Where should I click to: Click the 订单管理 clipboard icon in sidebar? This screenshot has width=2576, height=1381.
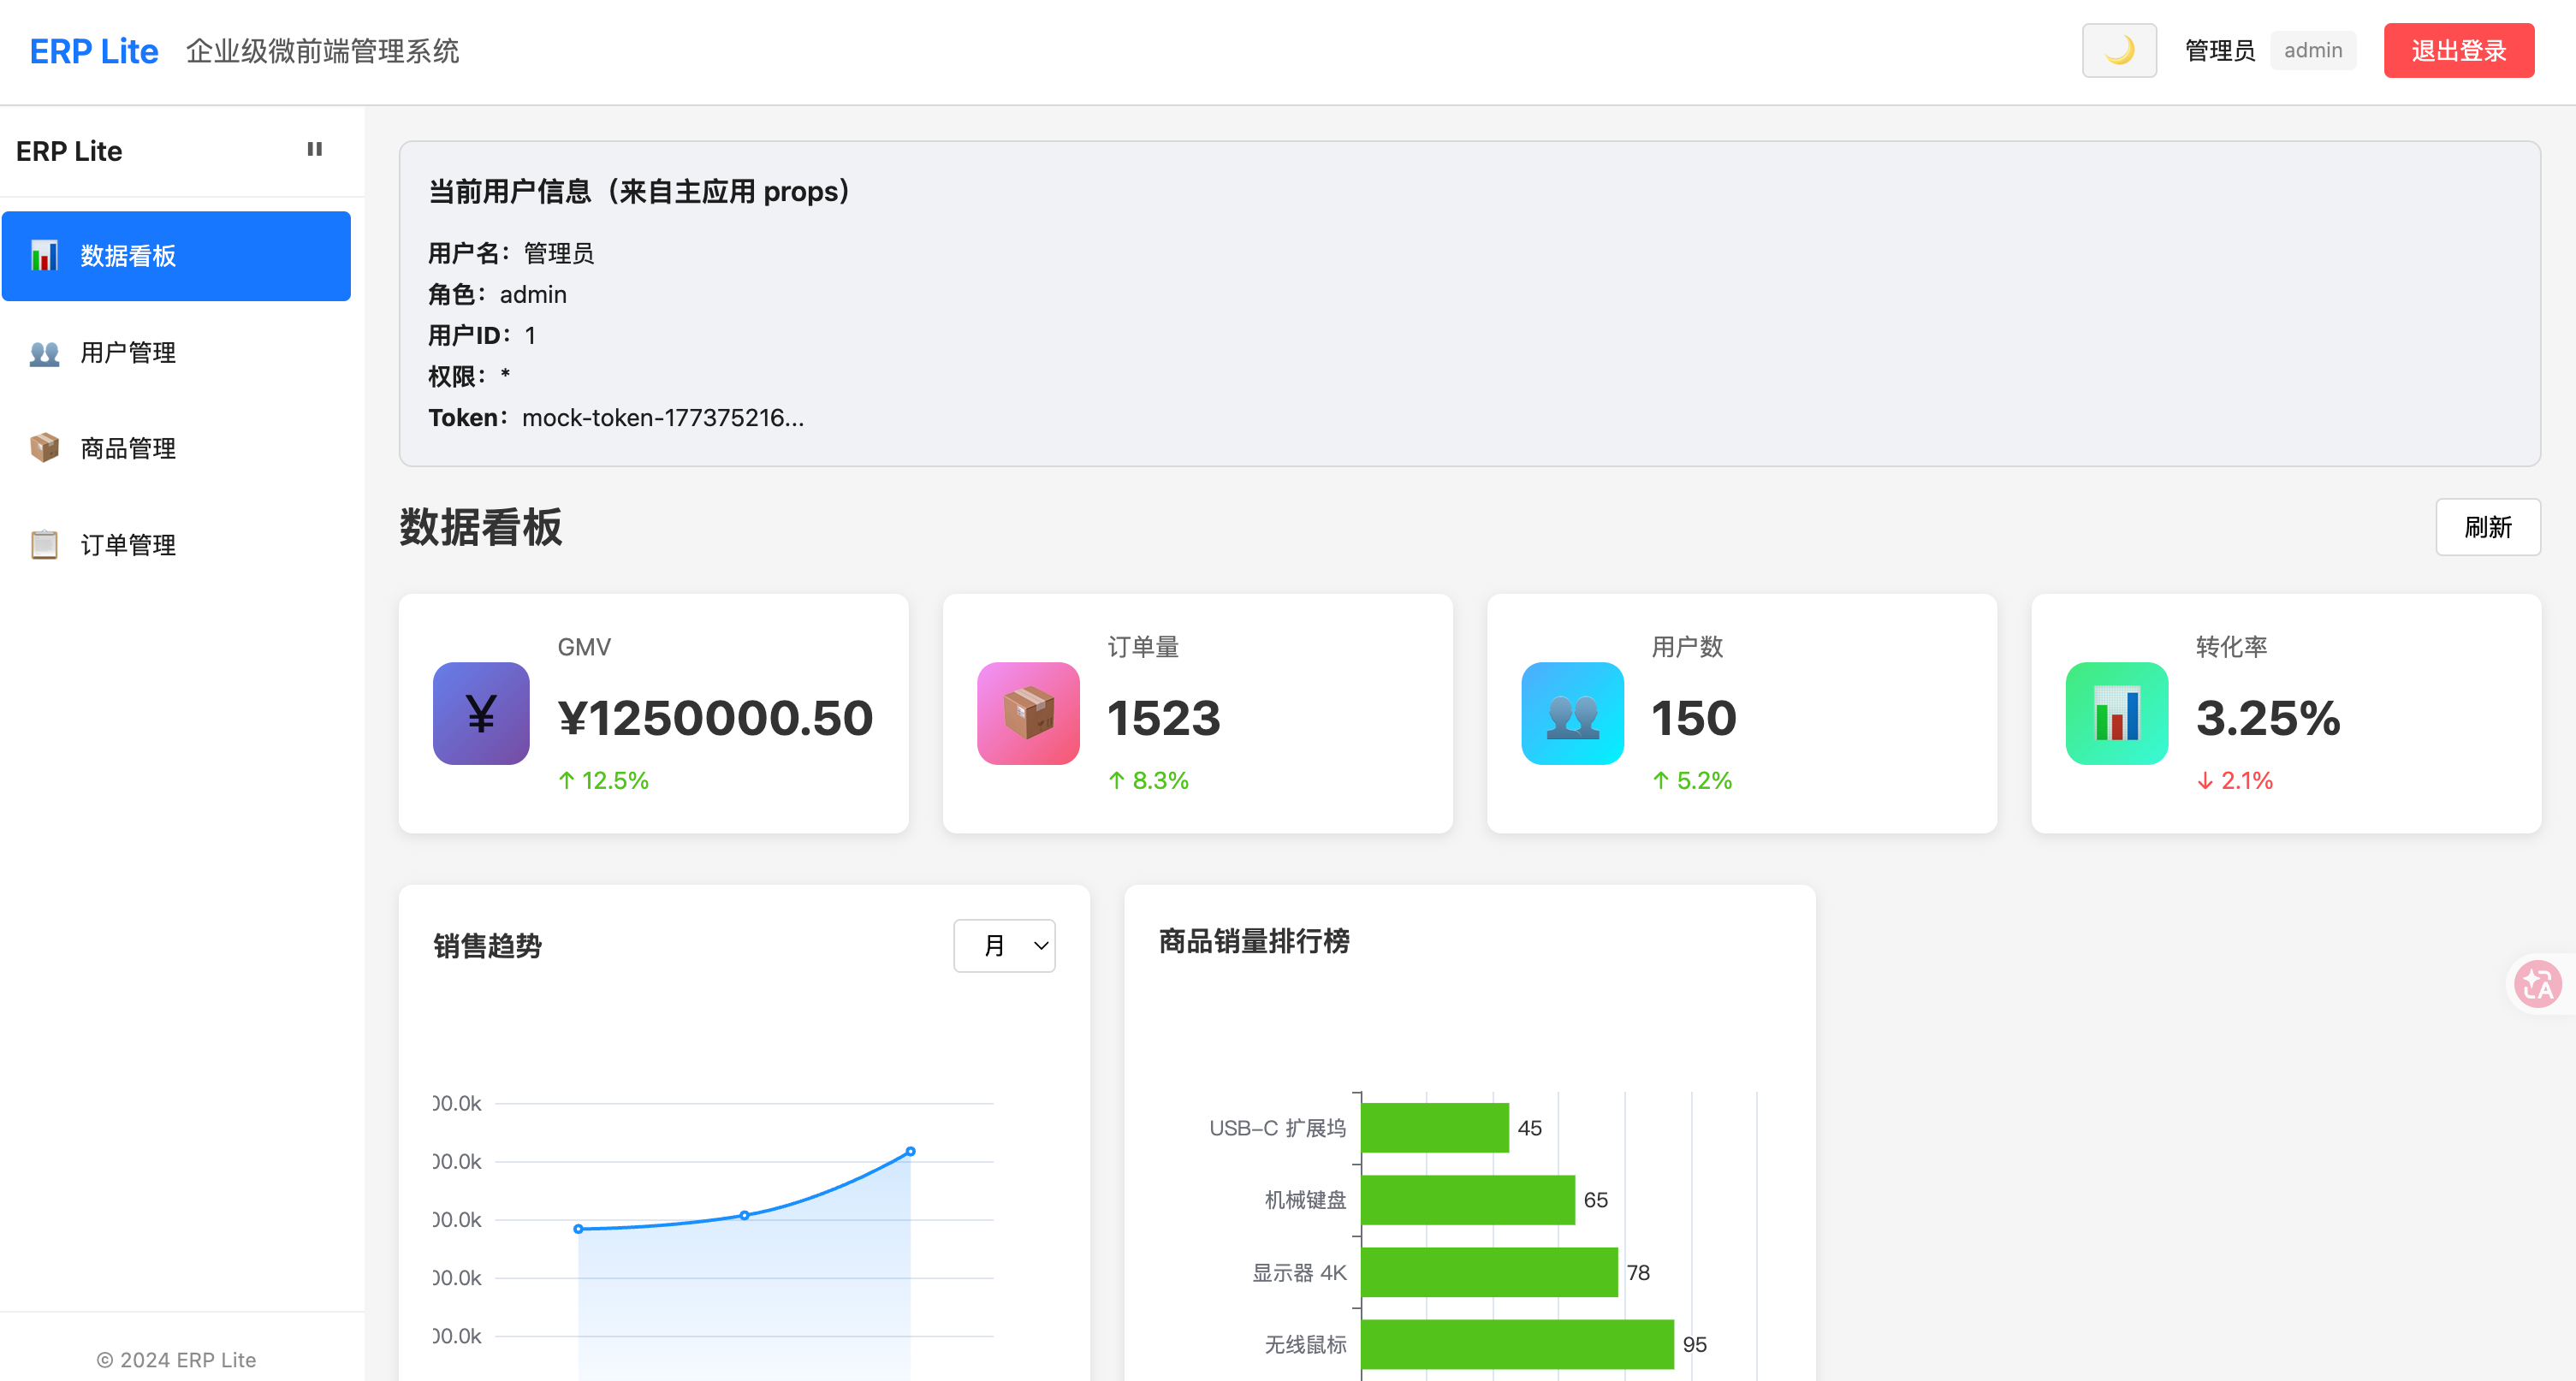click(x=44, y=544)
